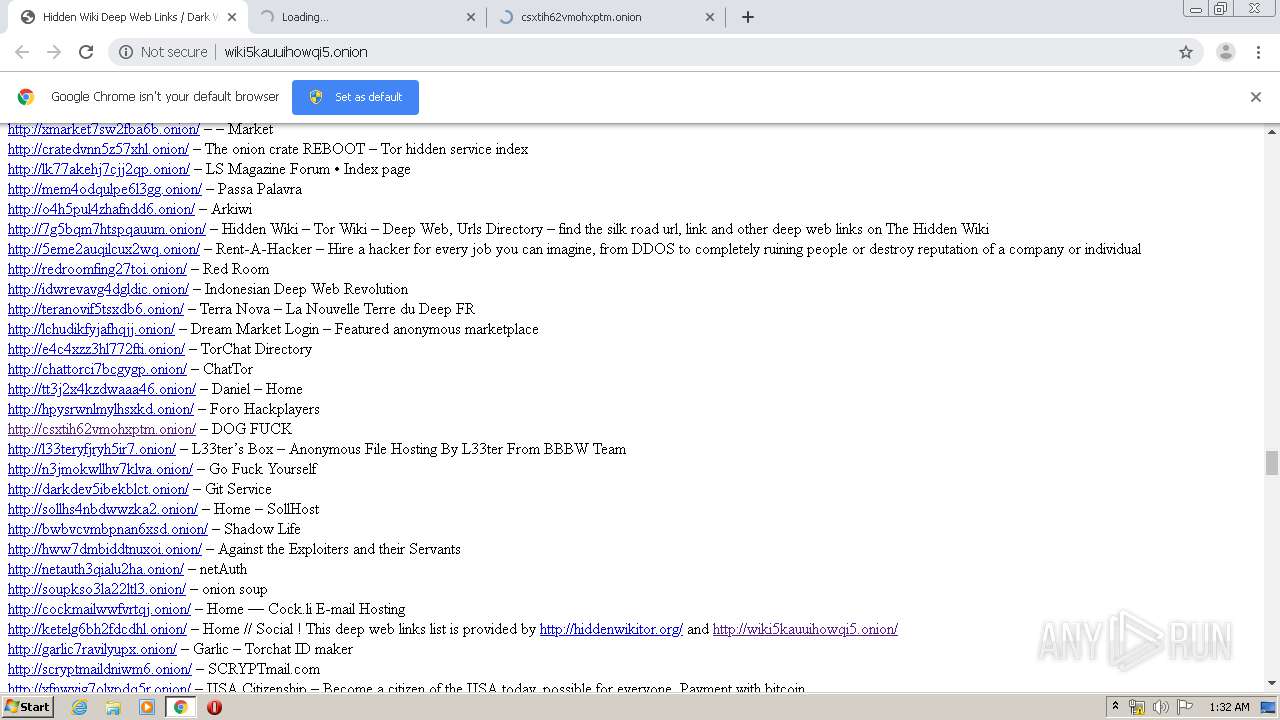
Task: Open media player taskbar icon
Action: click(x=147, y=707)
